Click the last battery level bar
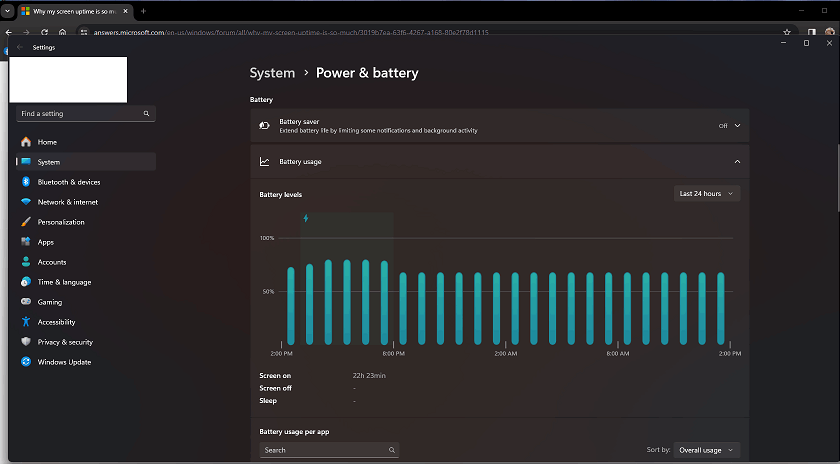Image resolution: width=840 pixels, height=464 pixels. coord(721,309)
